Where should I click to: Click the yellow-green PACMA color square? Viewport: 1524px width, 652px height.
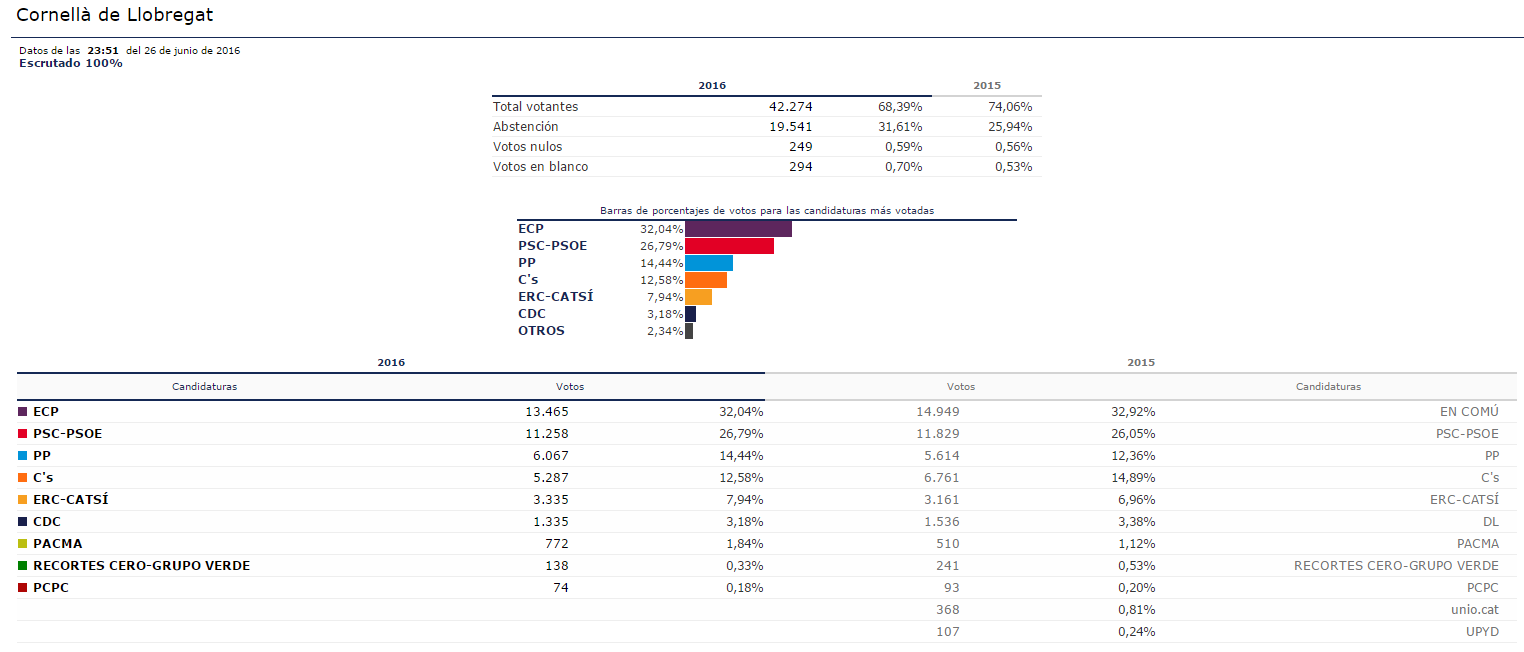click(23, 543)
